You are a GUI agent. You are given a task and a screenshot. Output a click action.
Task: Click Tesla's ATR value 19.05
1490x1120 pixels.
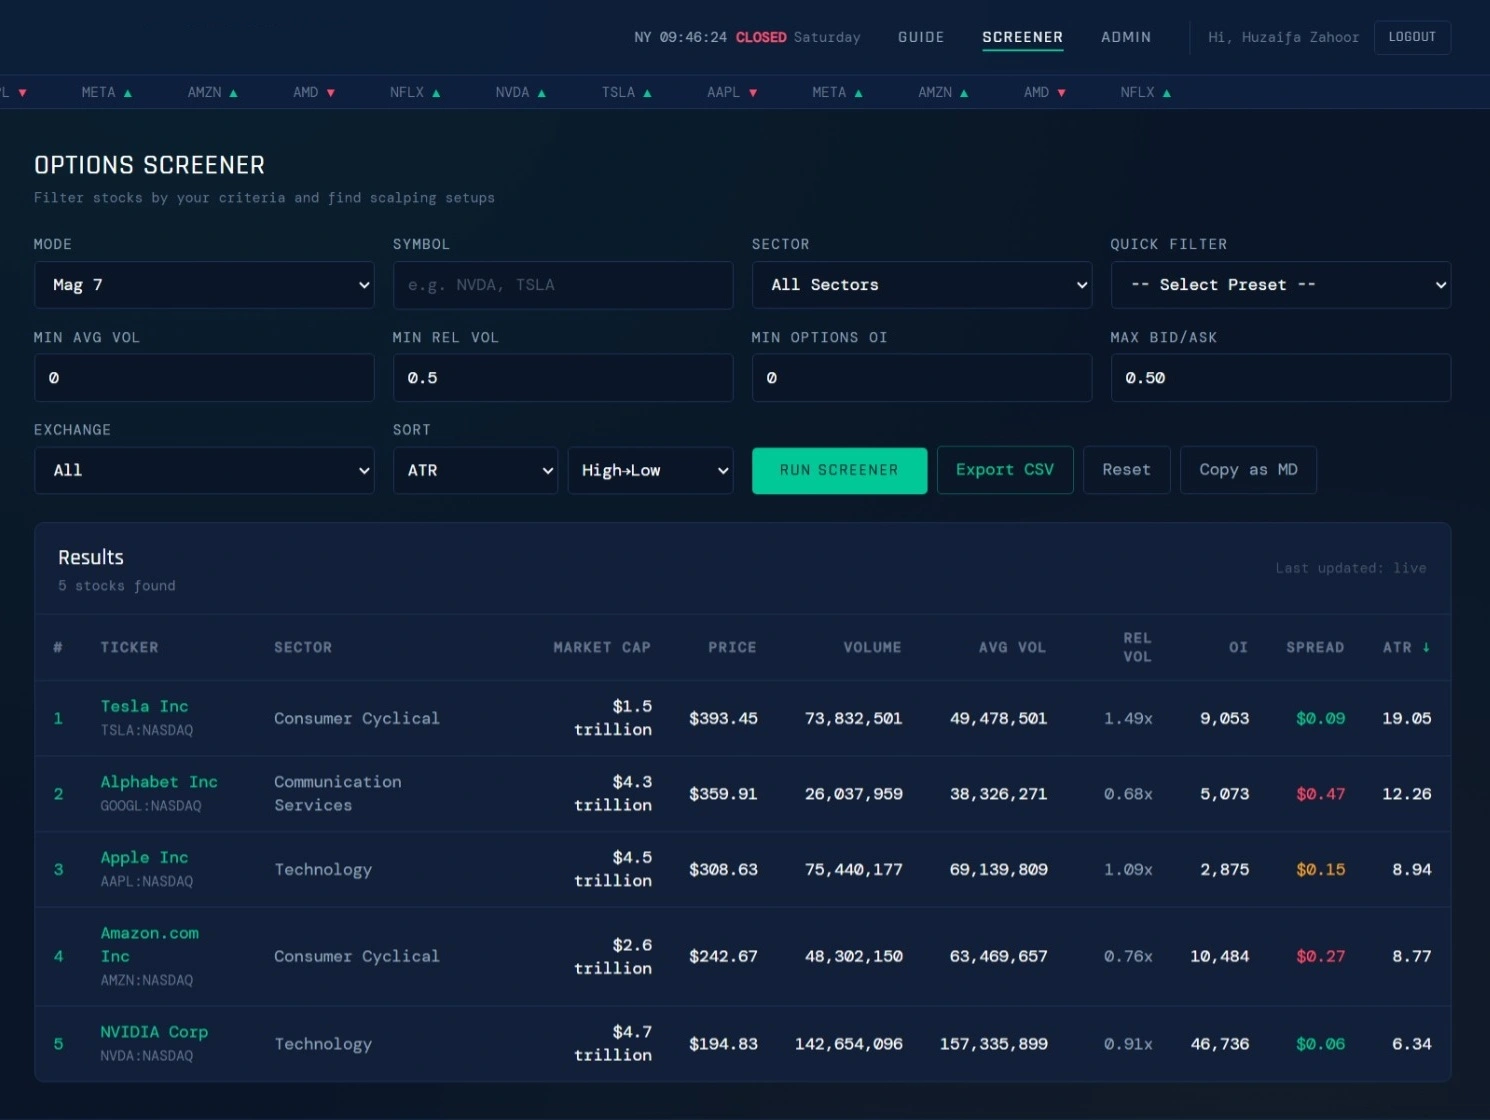click(1406, 718)
